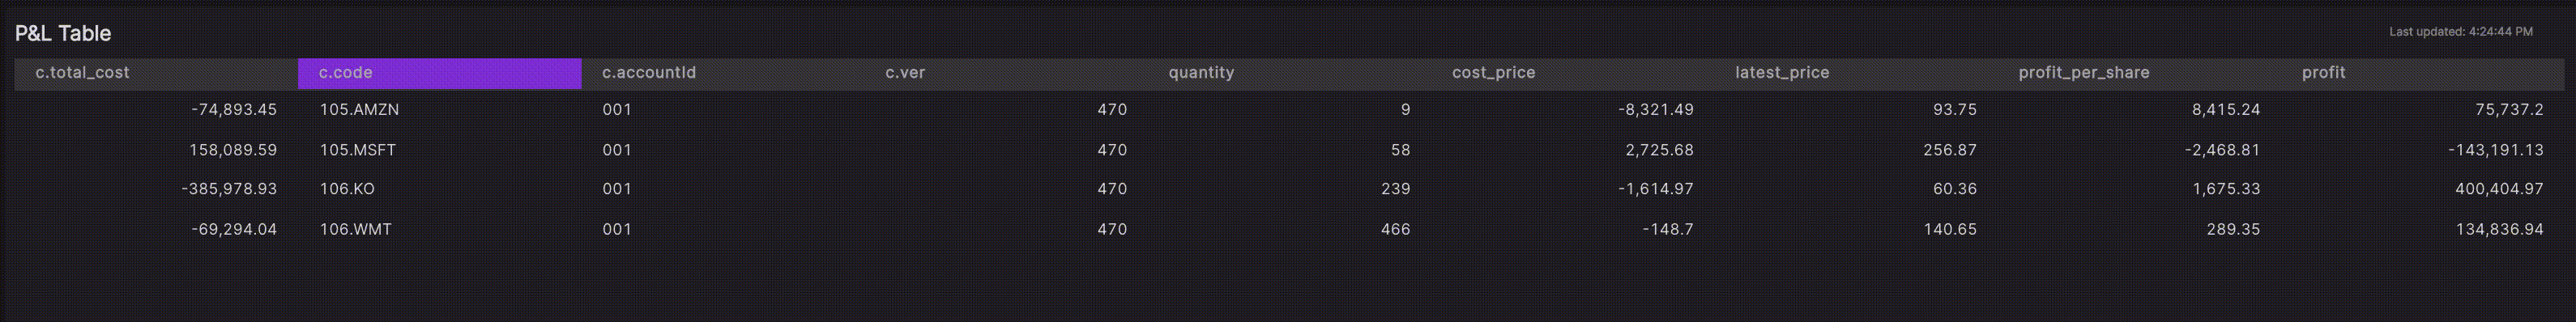Click the quantity column header
2576x322 pixels.
coord(1289,73)
